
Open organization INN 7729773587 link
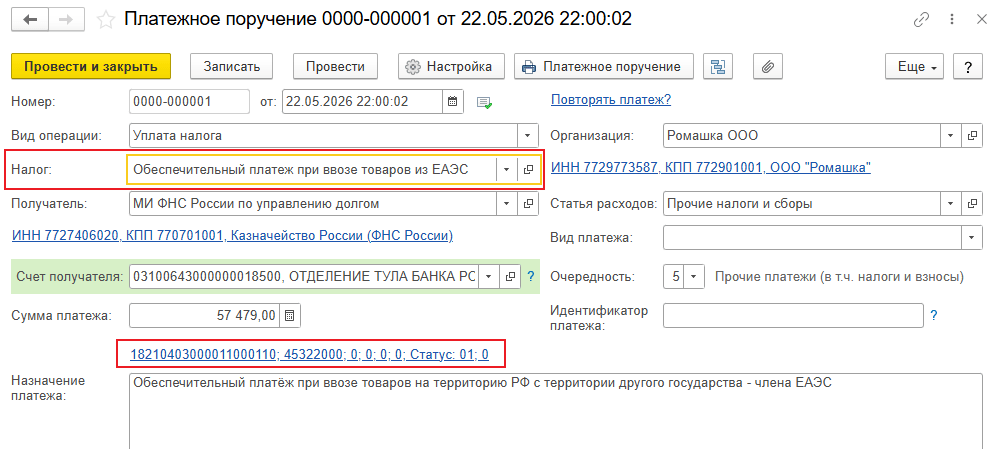click(711, 168)
